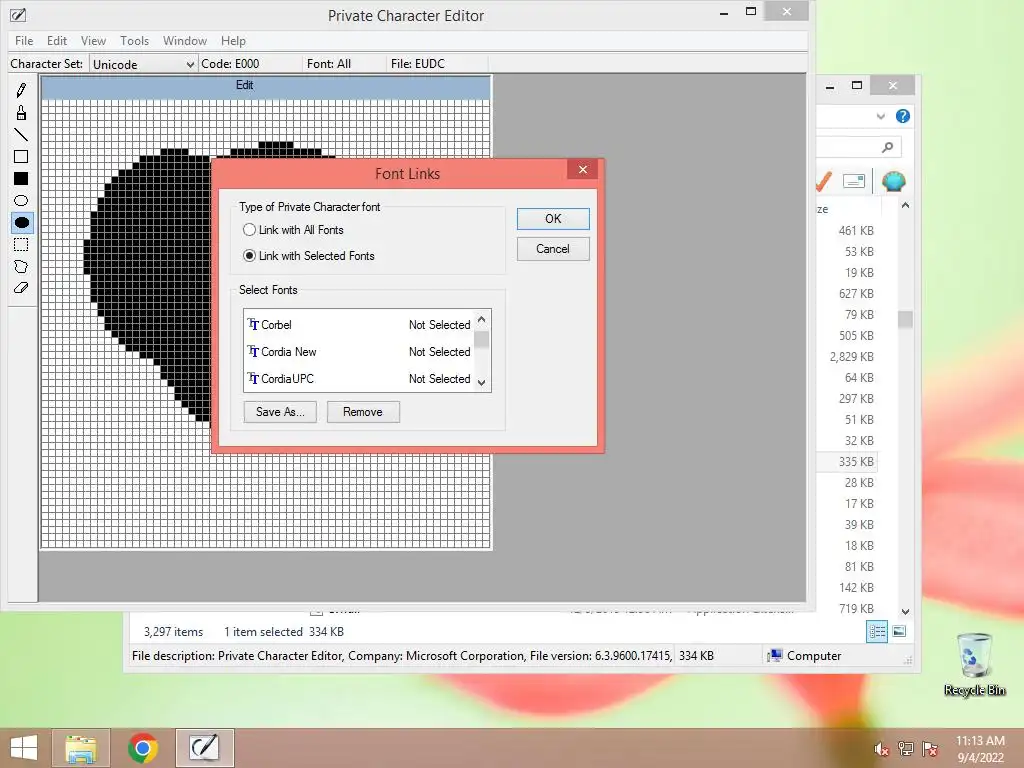This screenshot has height=768, width=1024.
Task: Click the Action Center flag icon
Action: coord(929,749)
